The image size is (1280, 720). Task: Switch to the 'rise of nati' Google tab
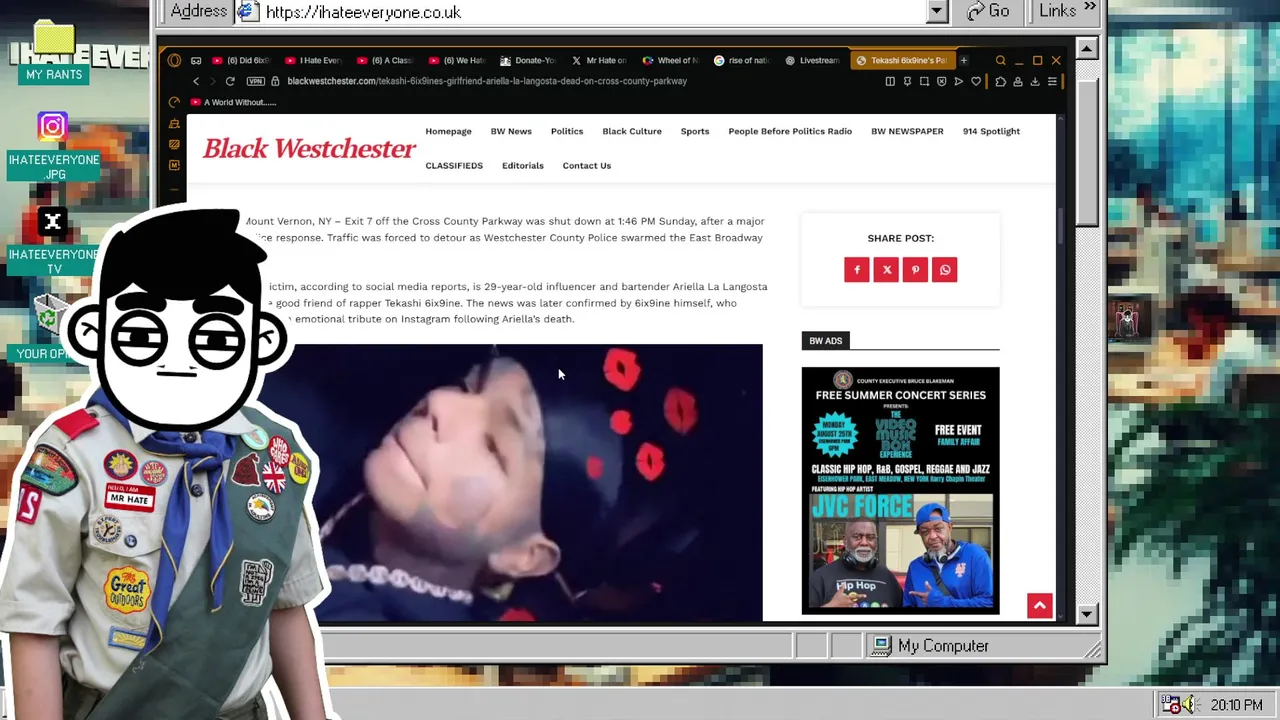[743, 60]
